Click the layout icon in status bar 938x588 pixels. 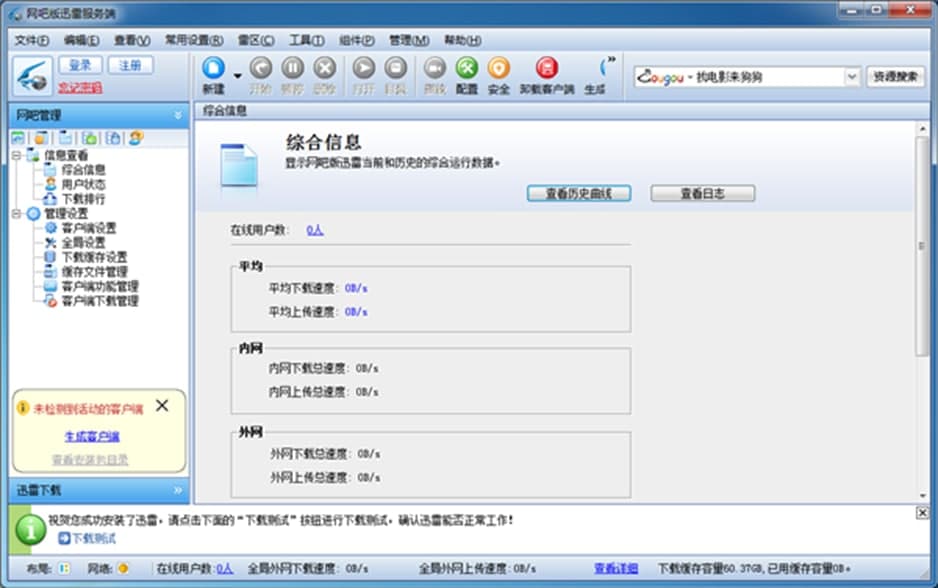(x=64, y=568)
